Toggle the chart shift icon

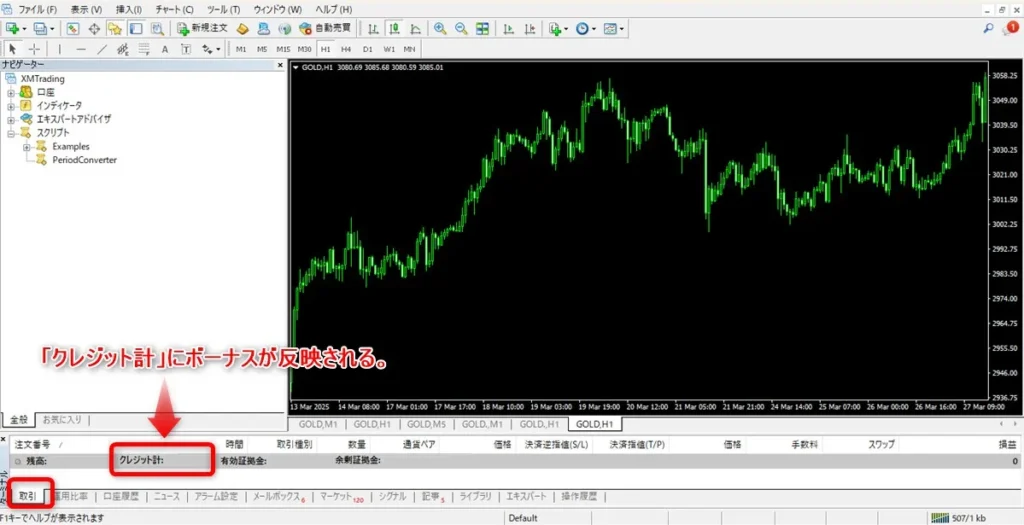pos(529,29)
